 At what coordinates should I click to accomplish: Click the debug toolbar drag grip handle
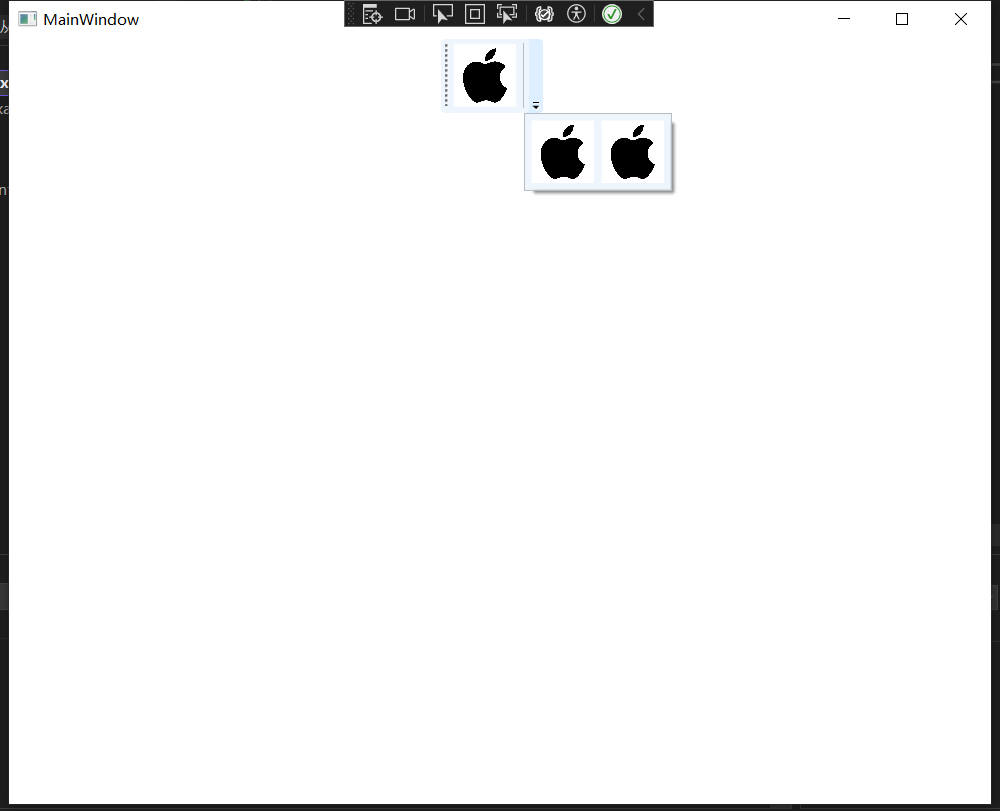[x=350, y=14]
